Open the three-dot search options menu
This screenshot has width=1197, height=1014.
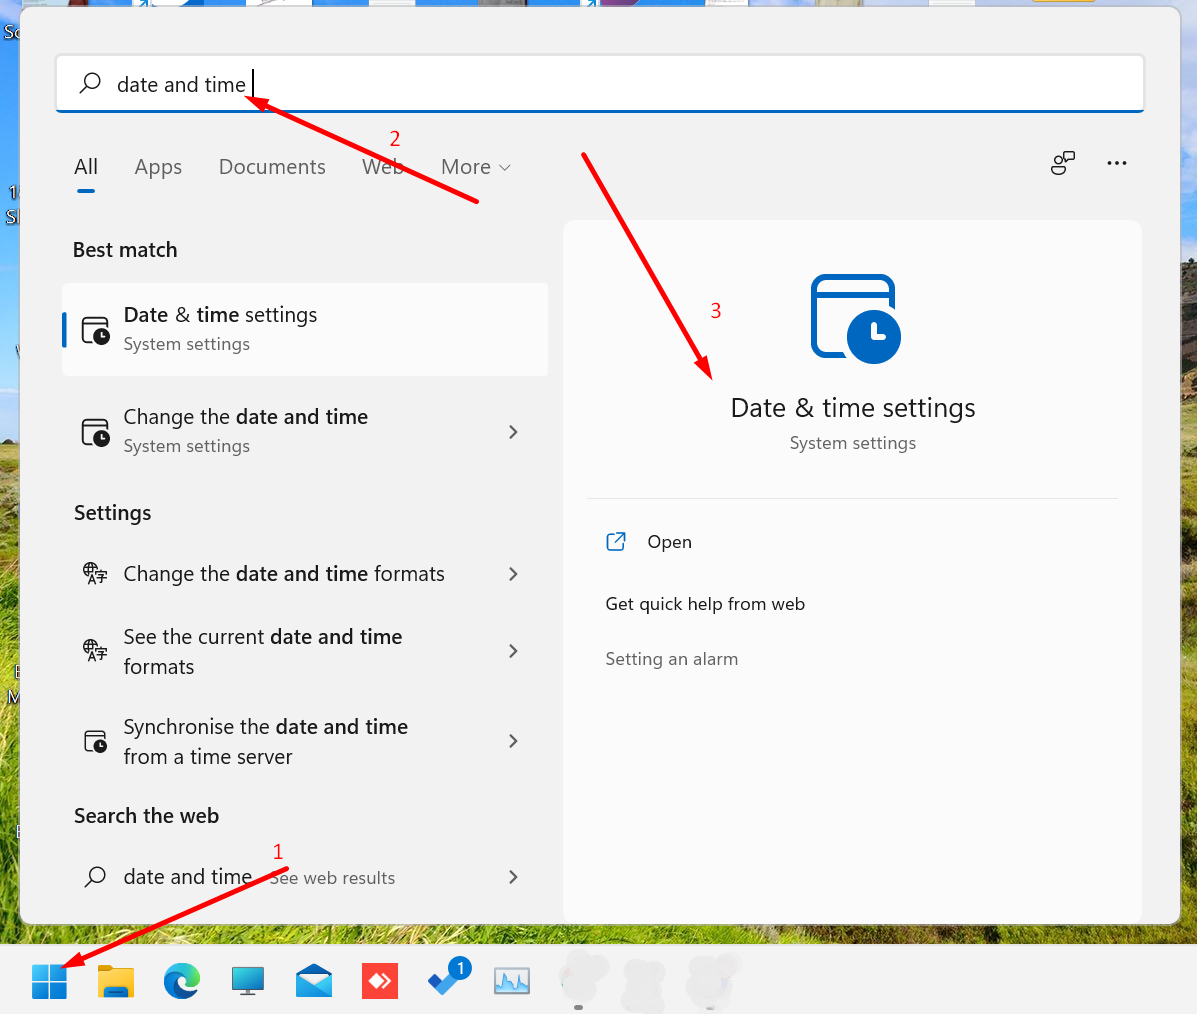[1117, 163]
